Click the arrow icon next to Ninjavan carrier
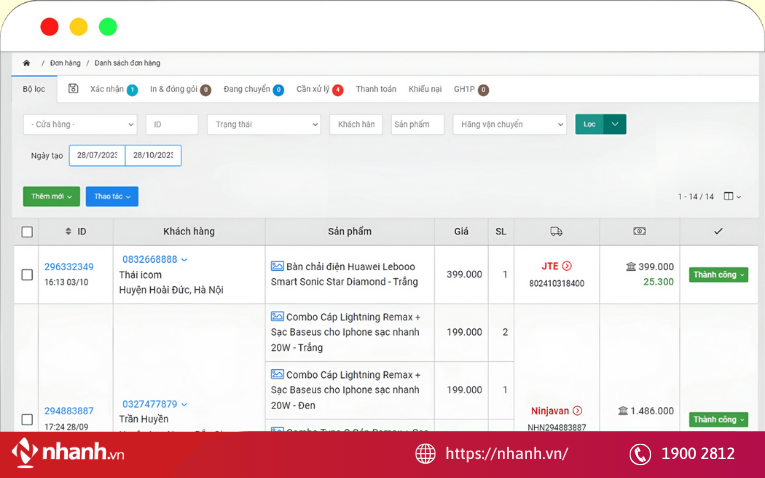The image size is (765, 478). coord(577,411)
